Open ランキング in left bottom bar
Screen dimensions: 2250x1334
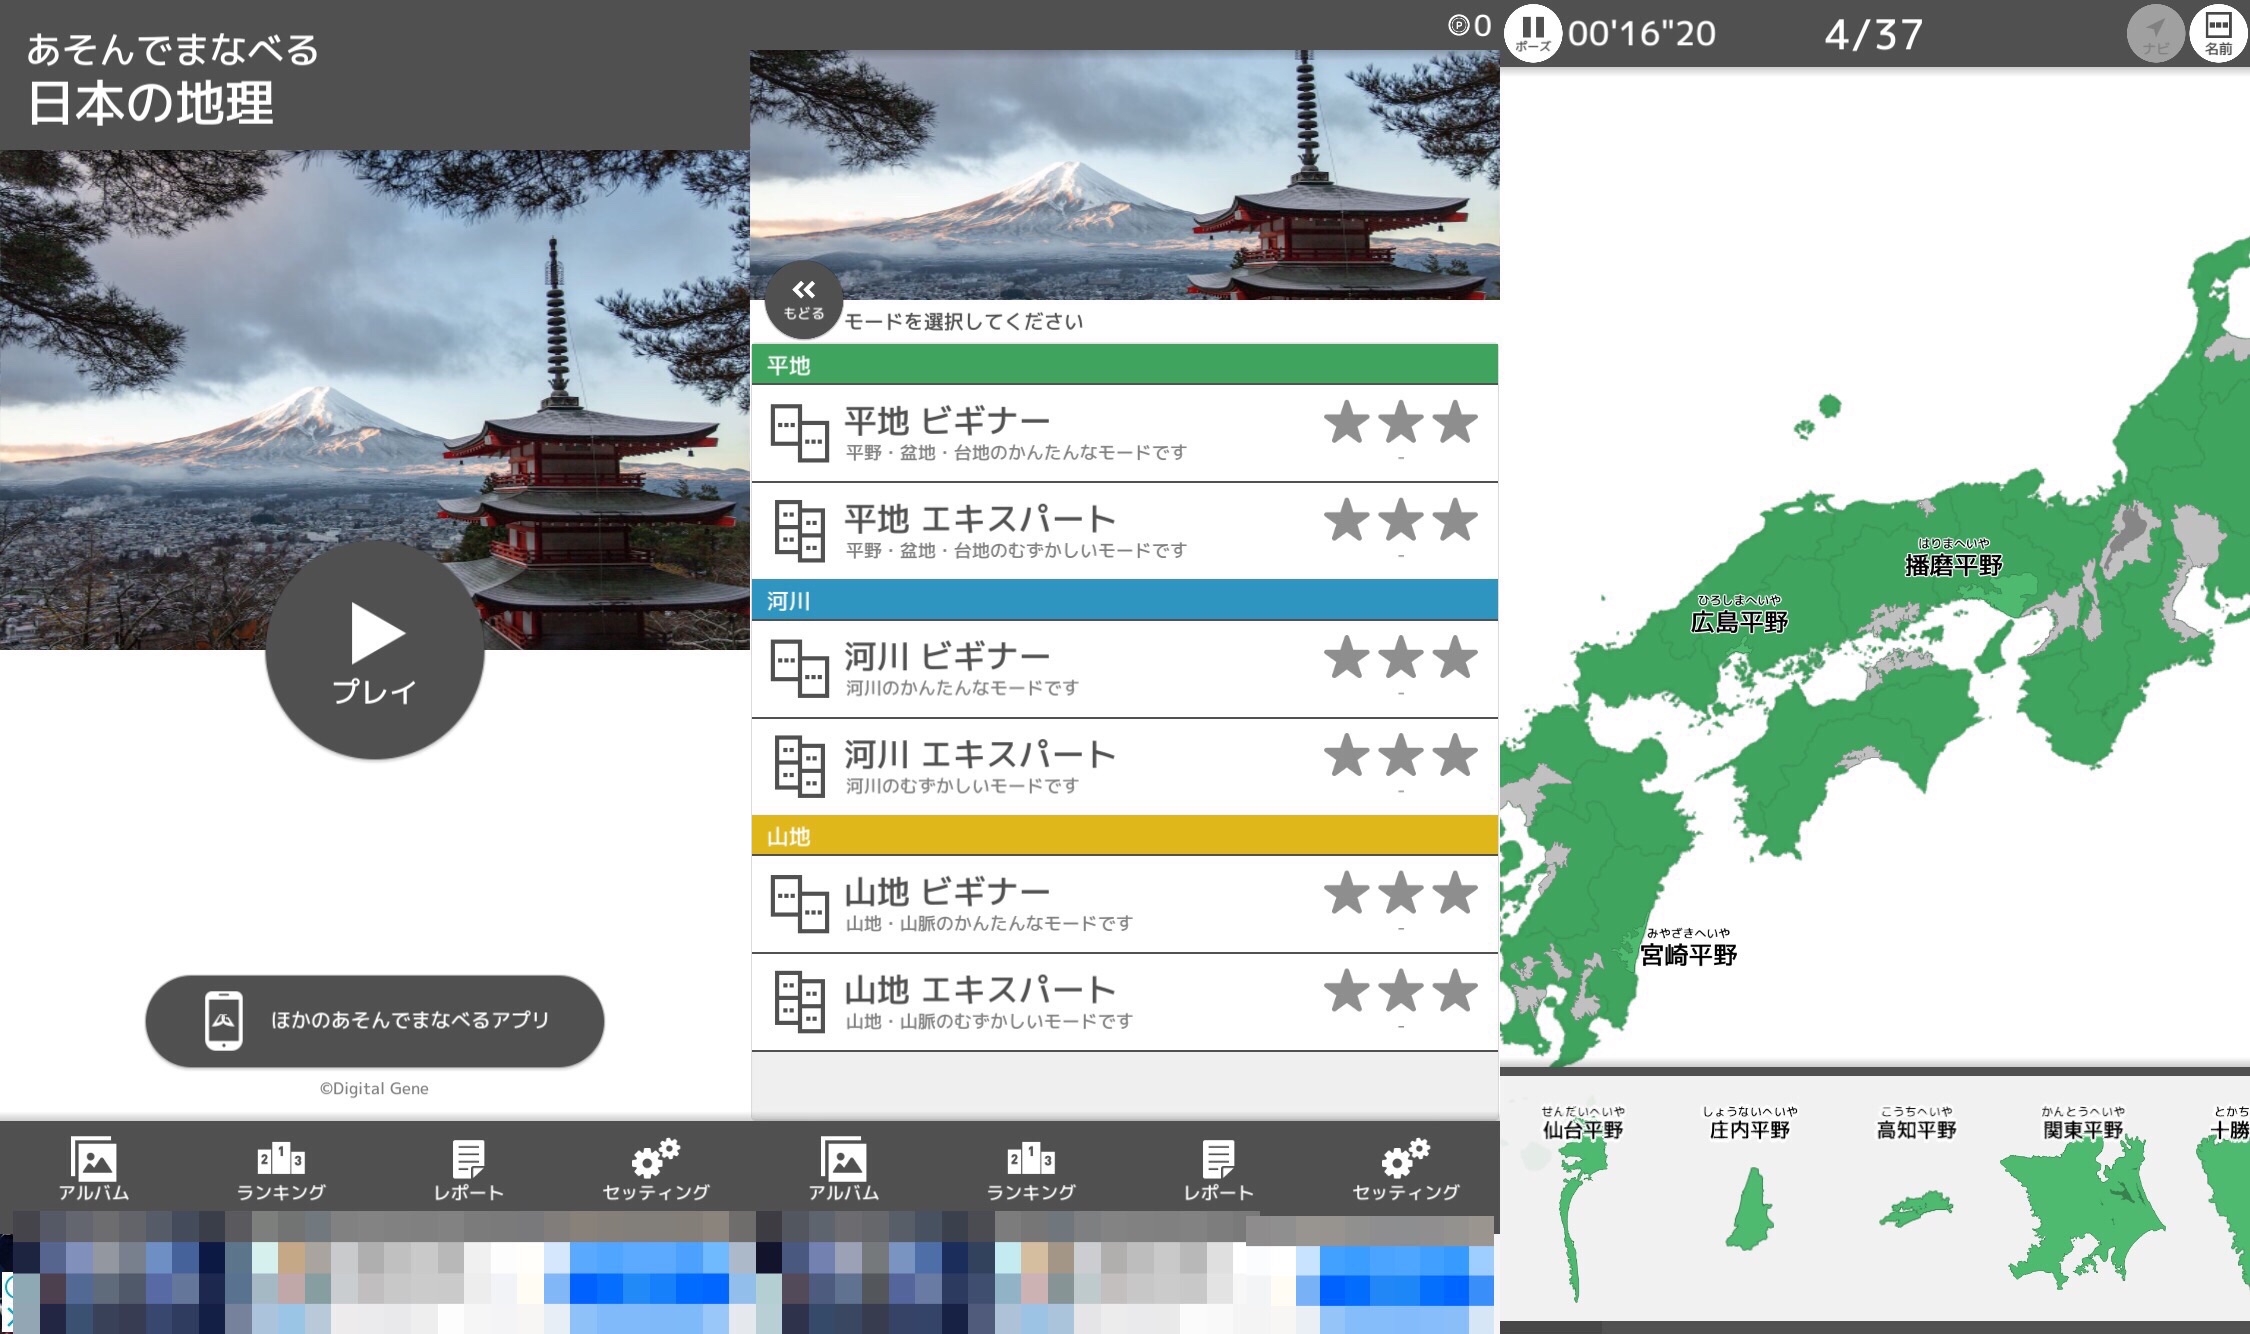coord(281,1168)
